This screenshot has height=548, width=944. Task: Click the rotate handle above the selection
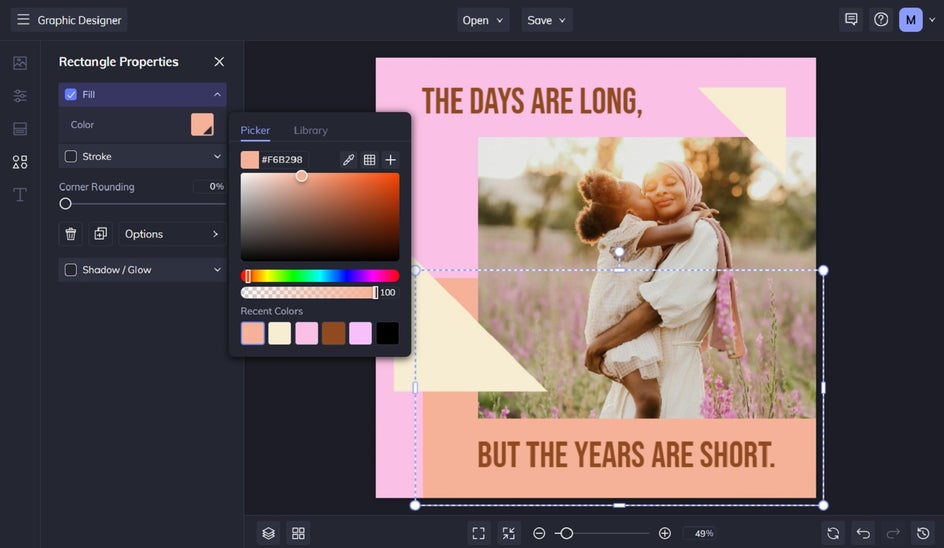(x=619, y=252)
